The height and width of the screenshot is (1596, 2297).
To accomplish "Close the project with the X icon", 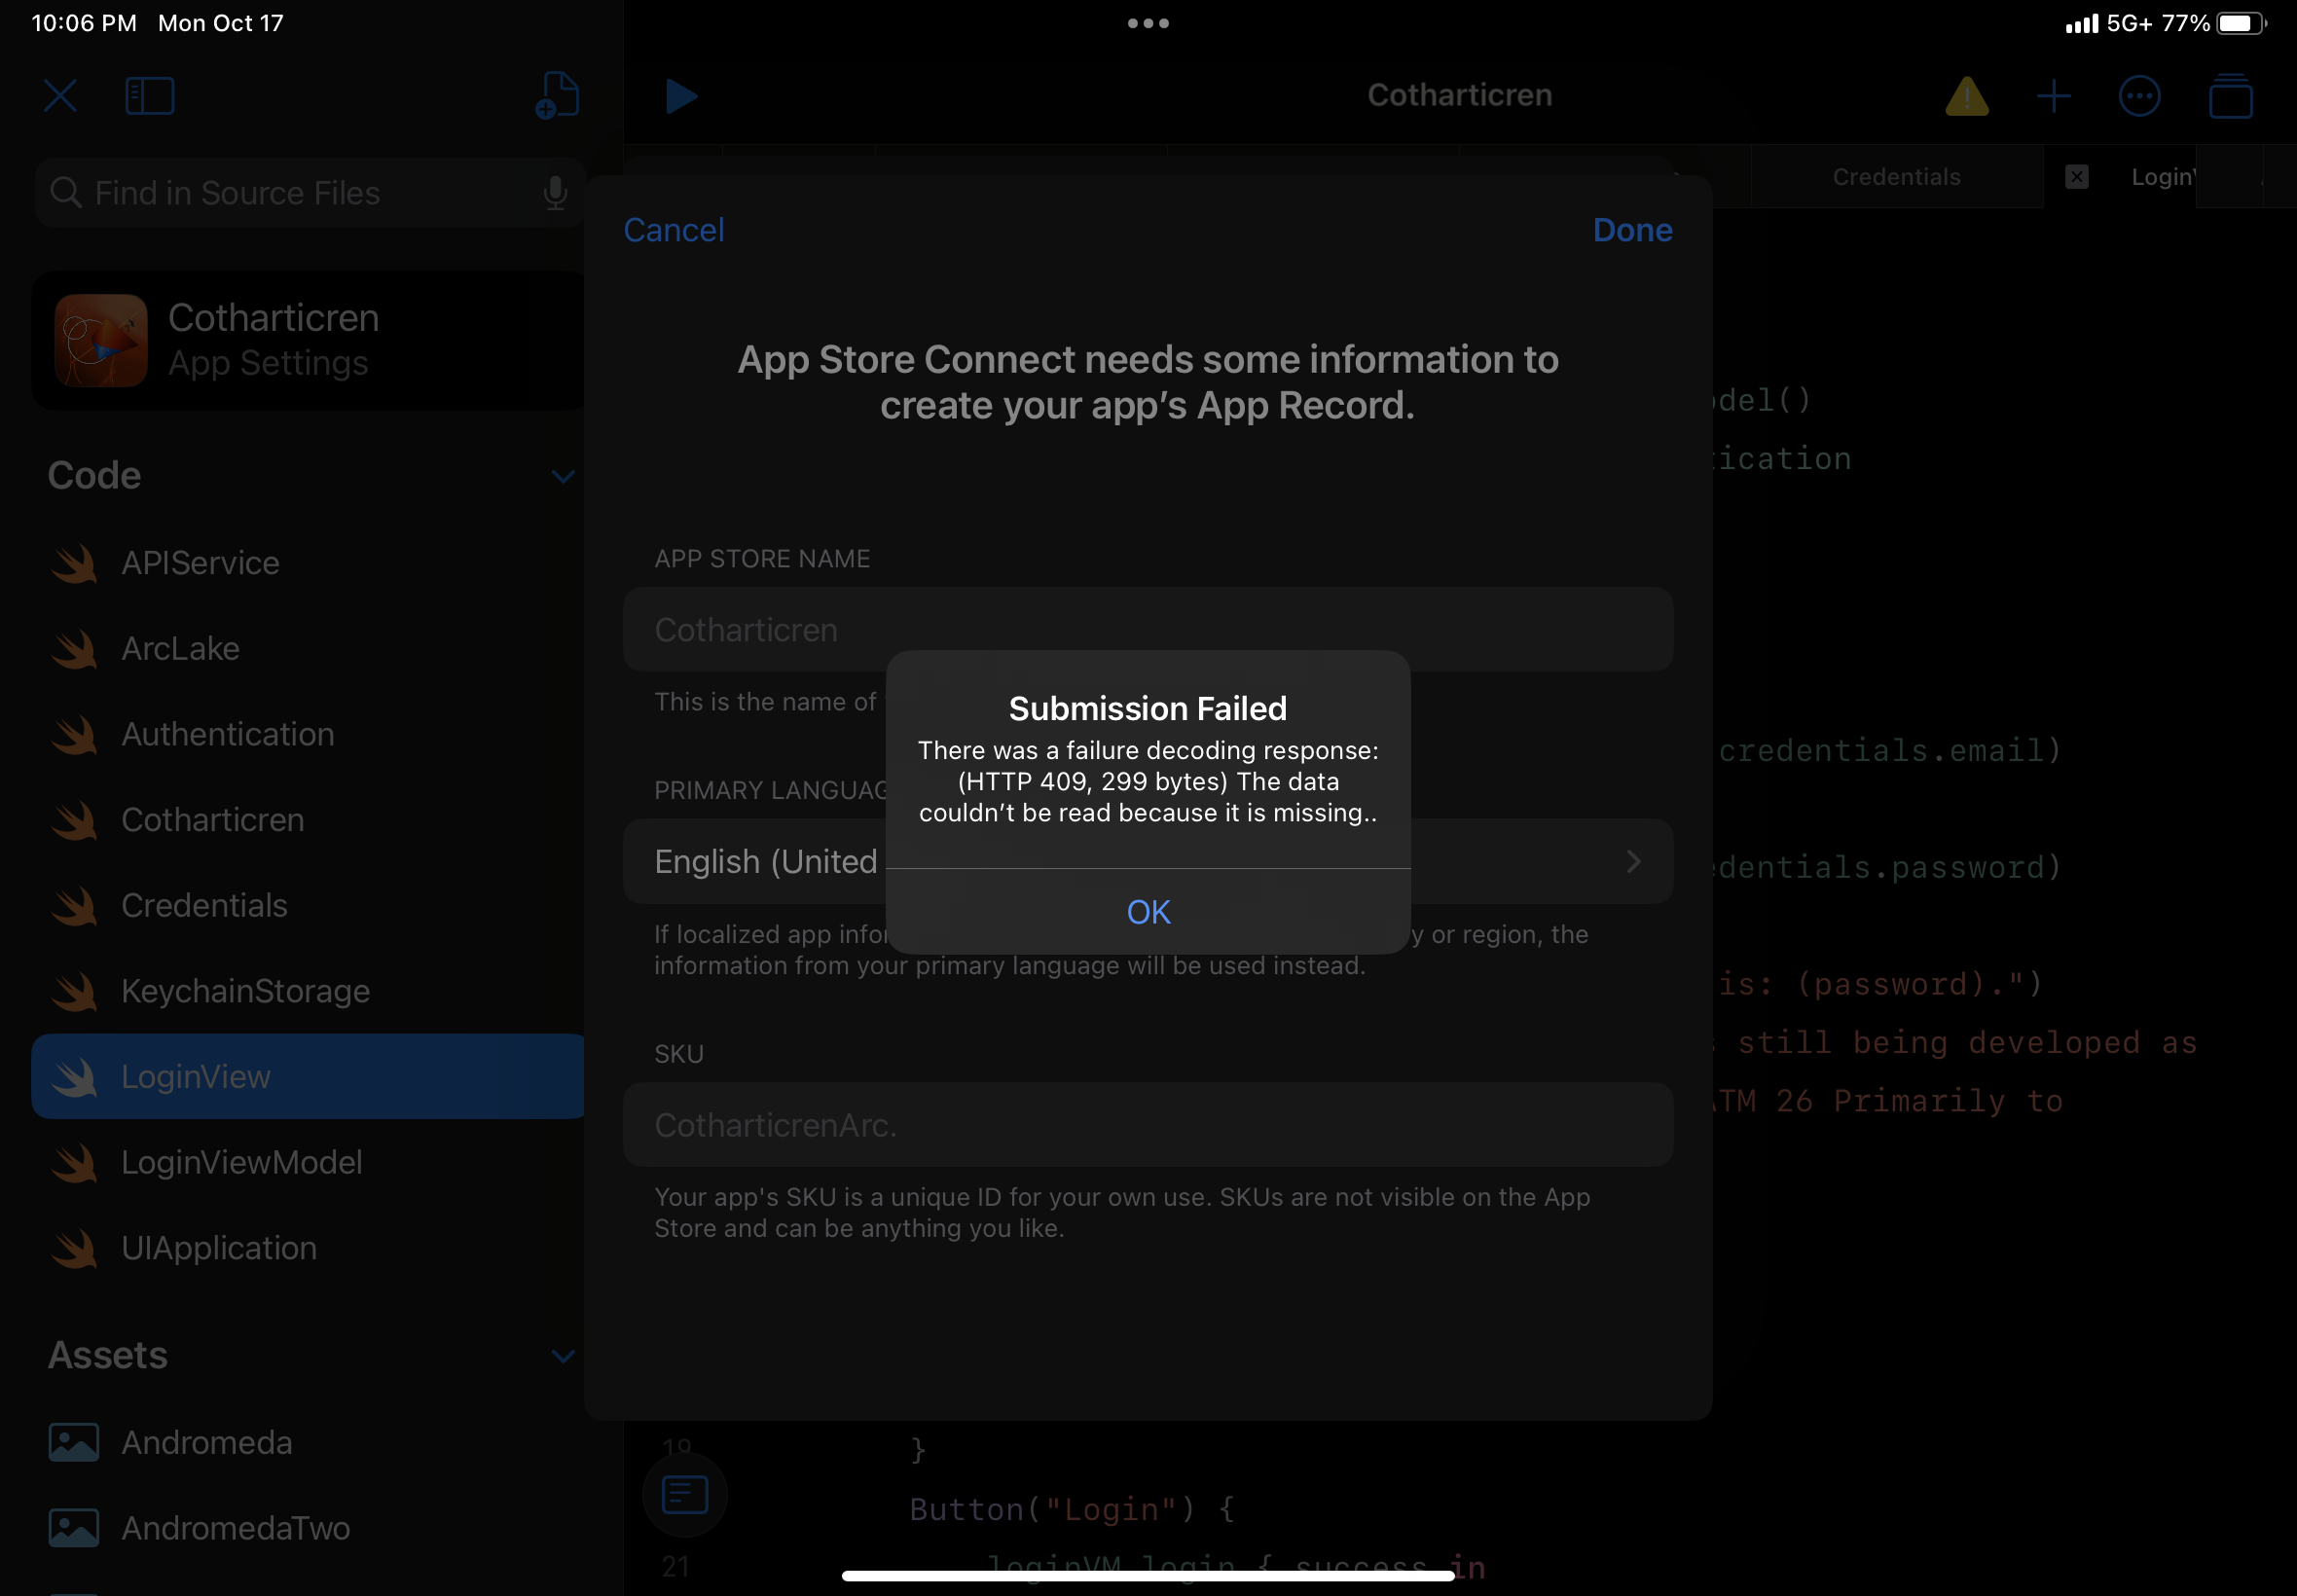I will pyautogui.click(x=60, y=96).
